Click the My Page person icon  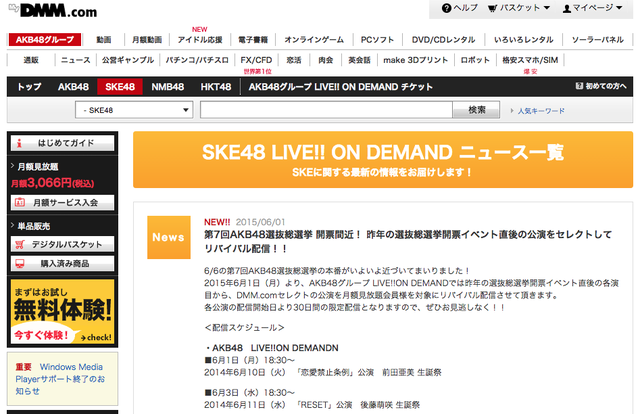[x=567, y=8]
